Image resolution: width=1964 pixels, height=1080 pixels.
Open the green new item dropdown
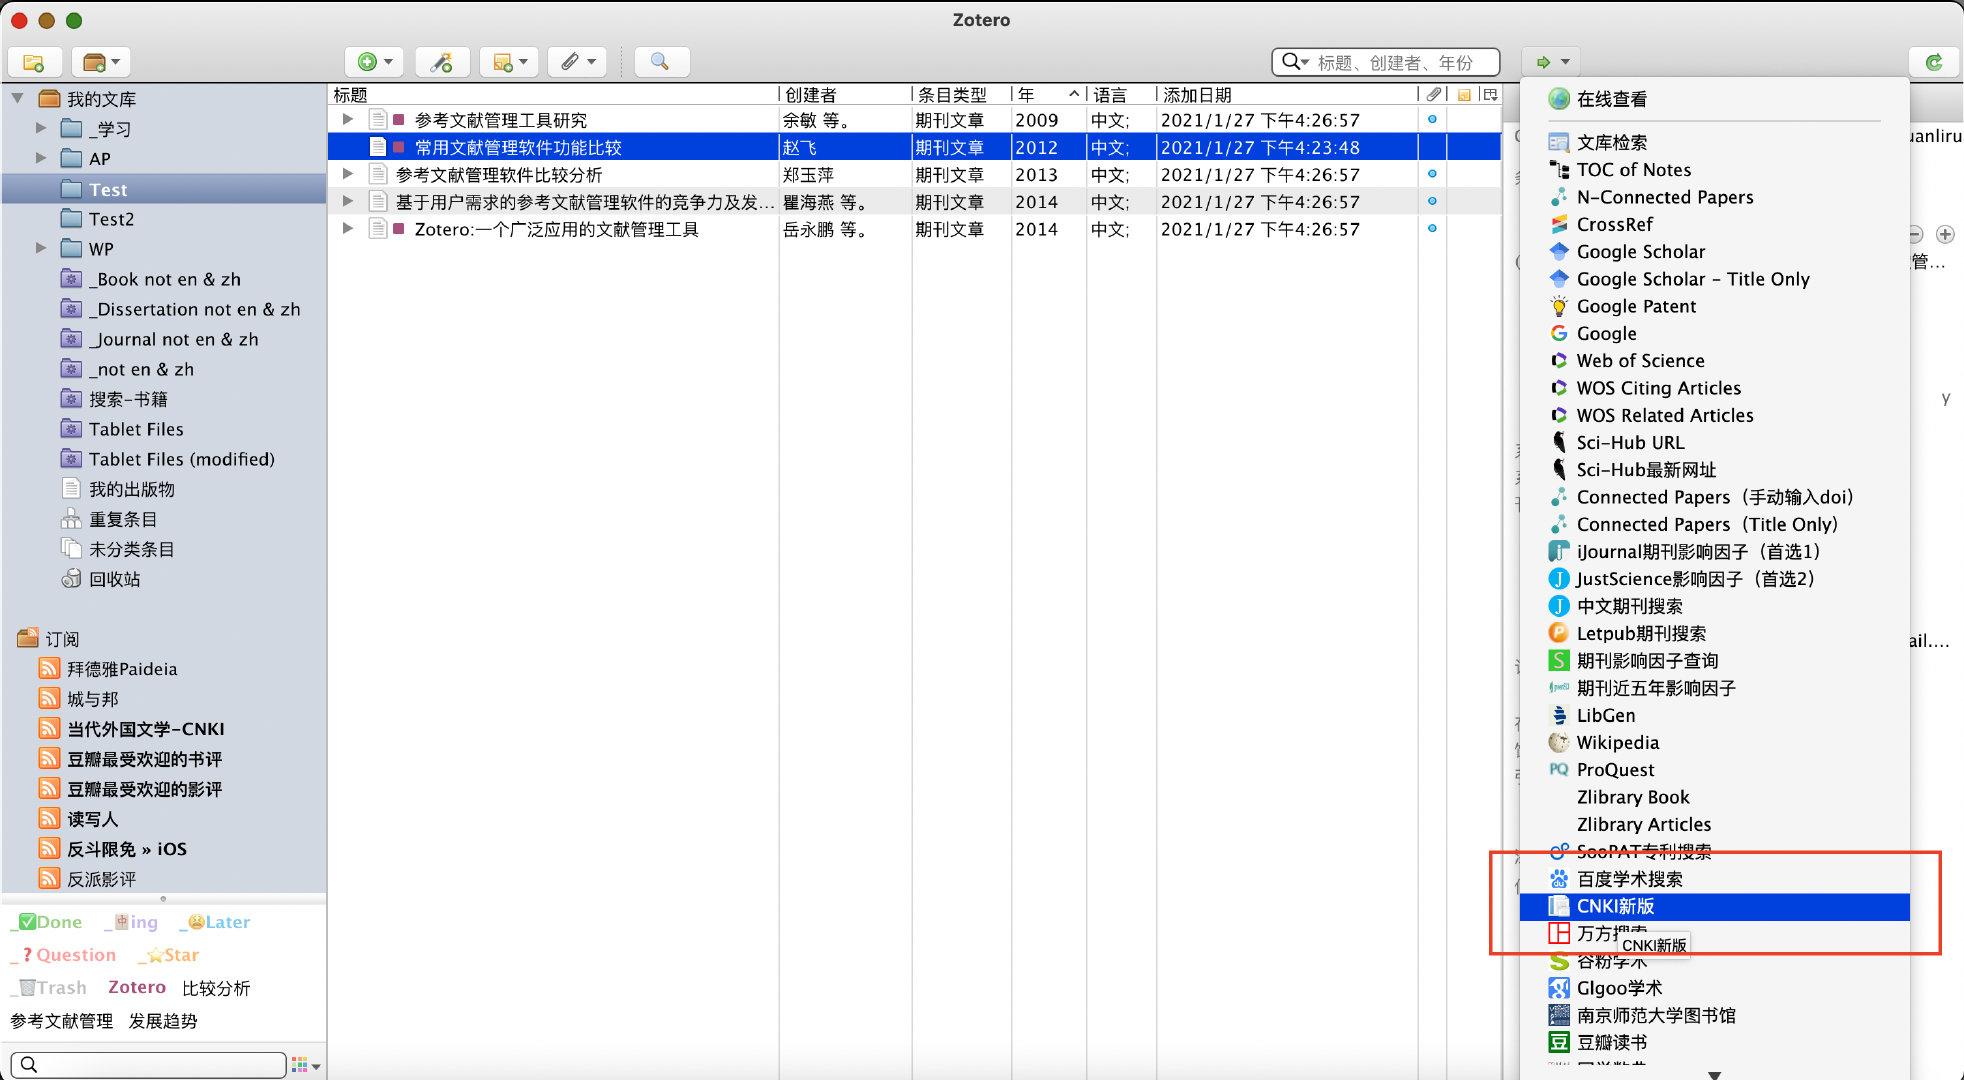(x=374, y=62)
